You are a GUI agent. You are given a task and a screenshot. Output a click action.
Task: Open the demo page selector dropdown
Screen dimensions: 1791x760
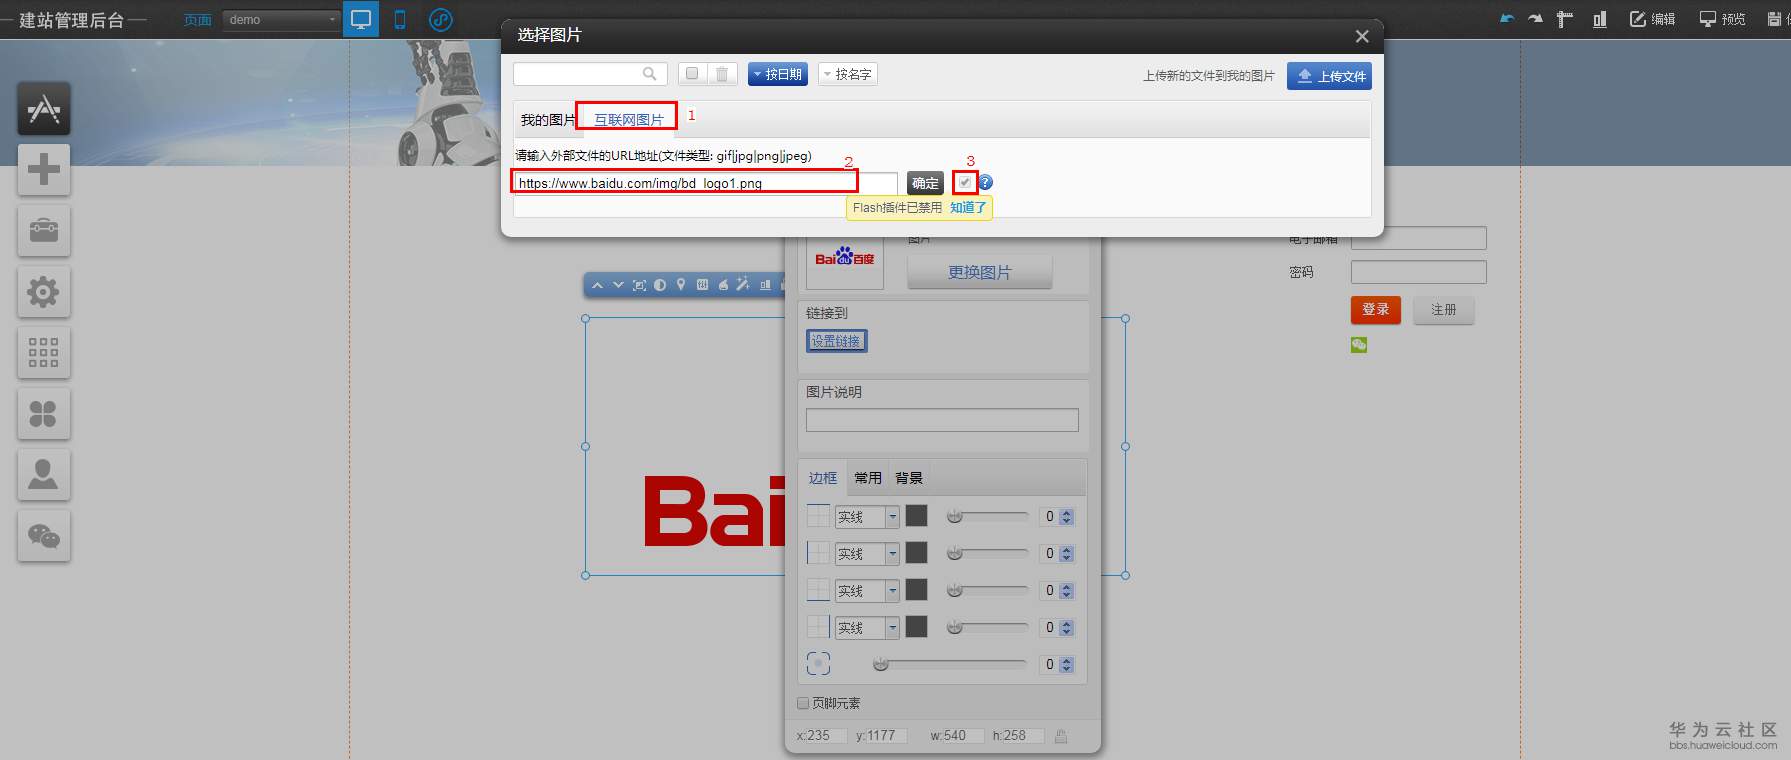(x=281, y=20)
